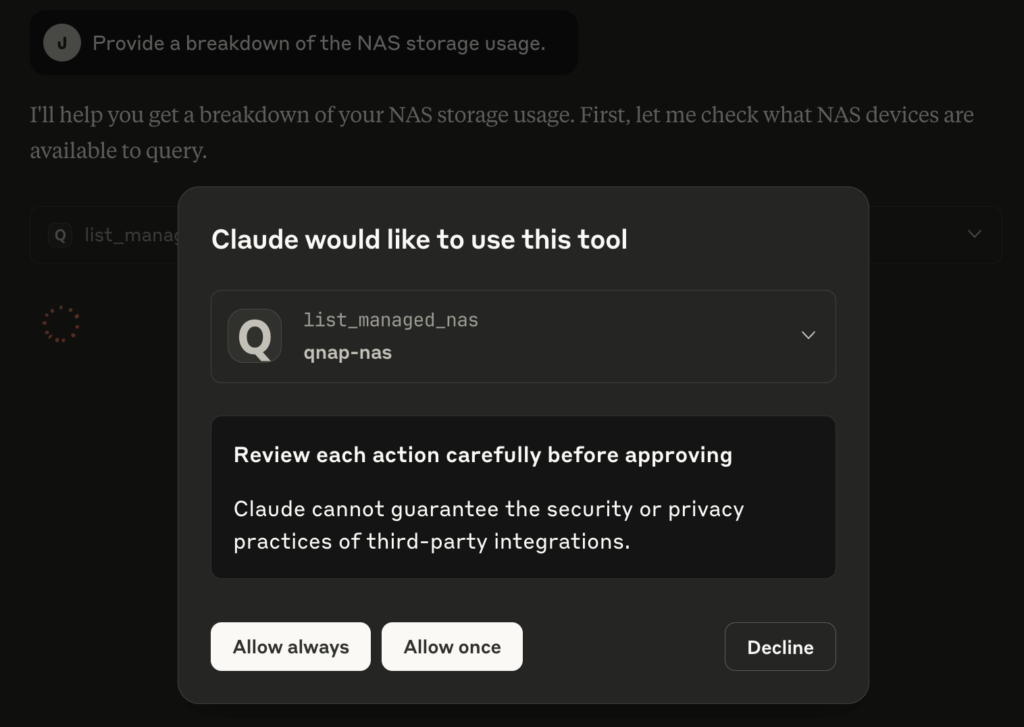Viewport: 1024px width, 727px height.
Task: Expand the list_managed_nas tool details chevron
Action: tap(808, 335)
